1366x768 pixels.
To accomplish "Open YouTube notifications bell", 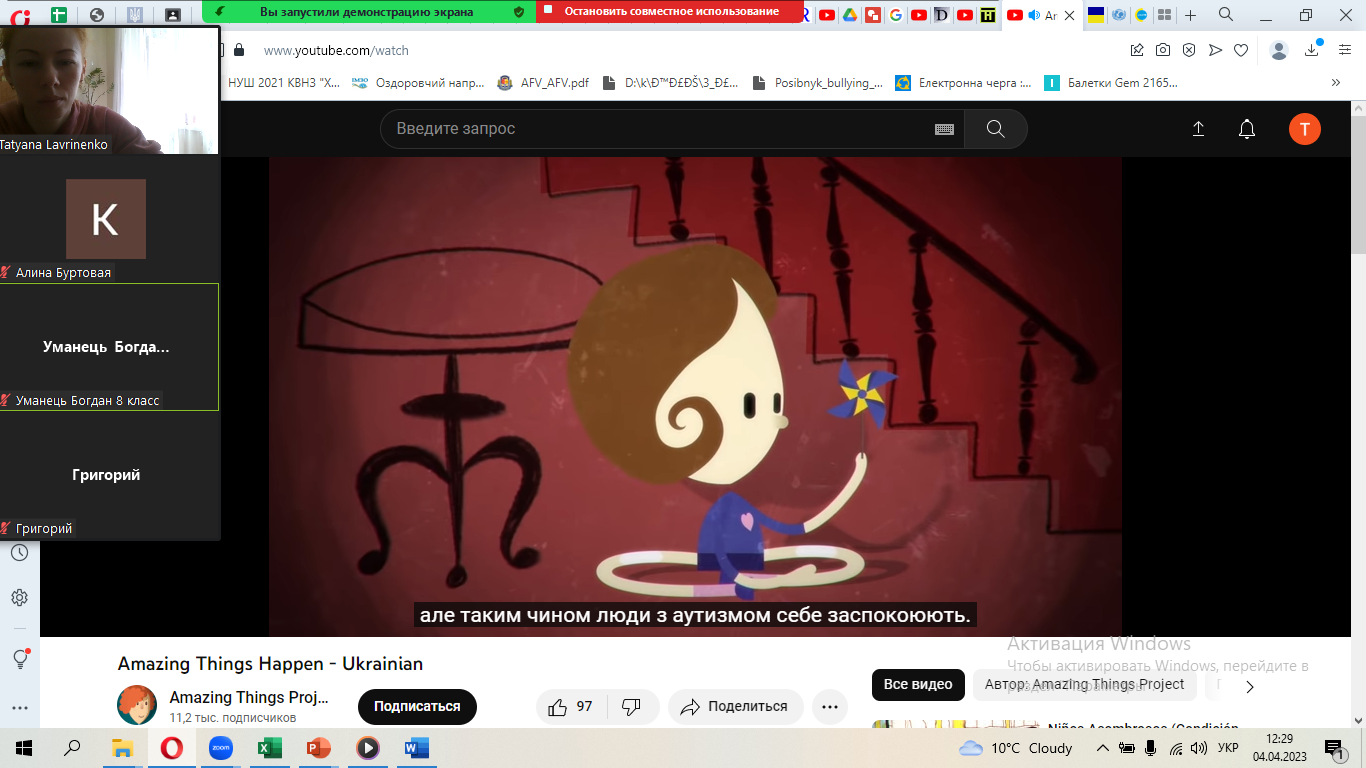I will pos(1247,129).
